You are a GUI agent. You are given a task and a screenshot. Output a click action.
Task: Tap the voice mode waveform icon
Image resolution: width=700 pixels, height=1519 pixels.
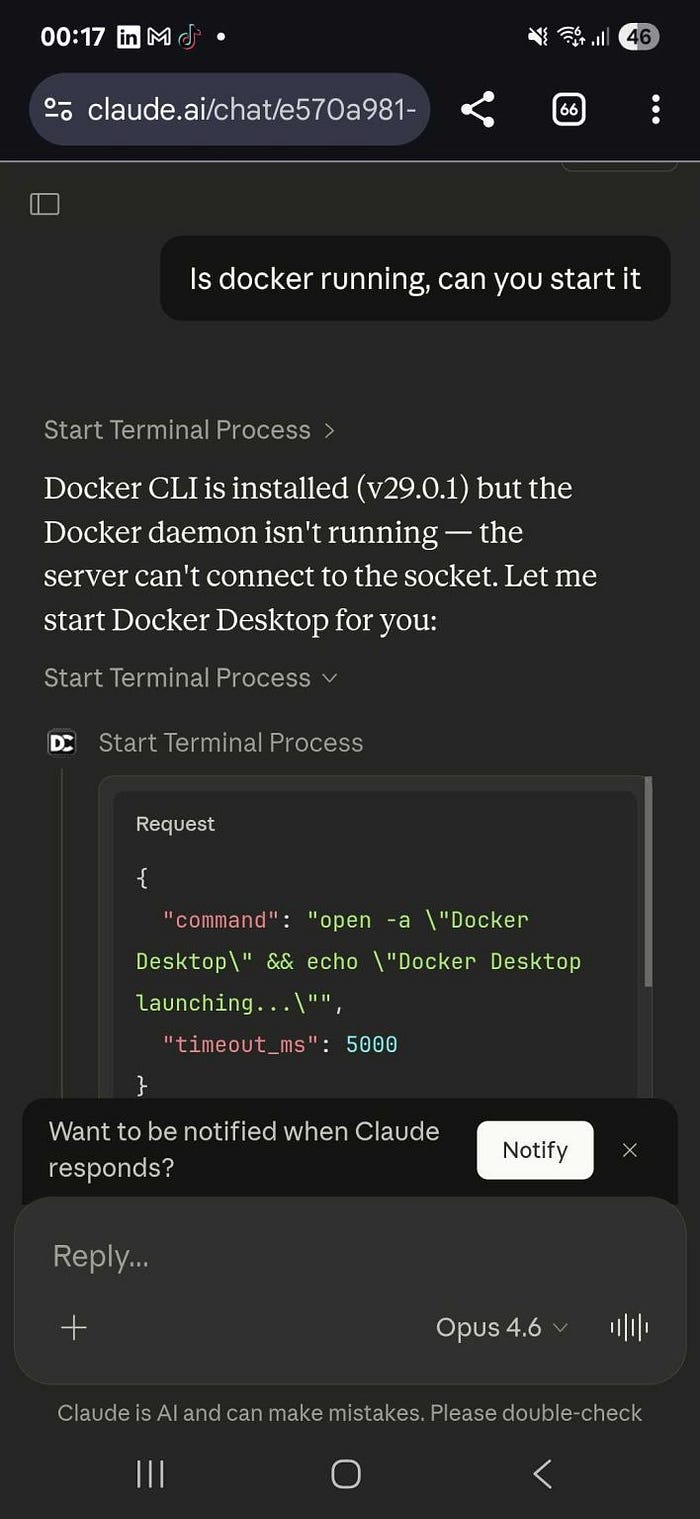(629, 1327)
